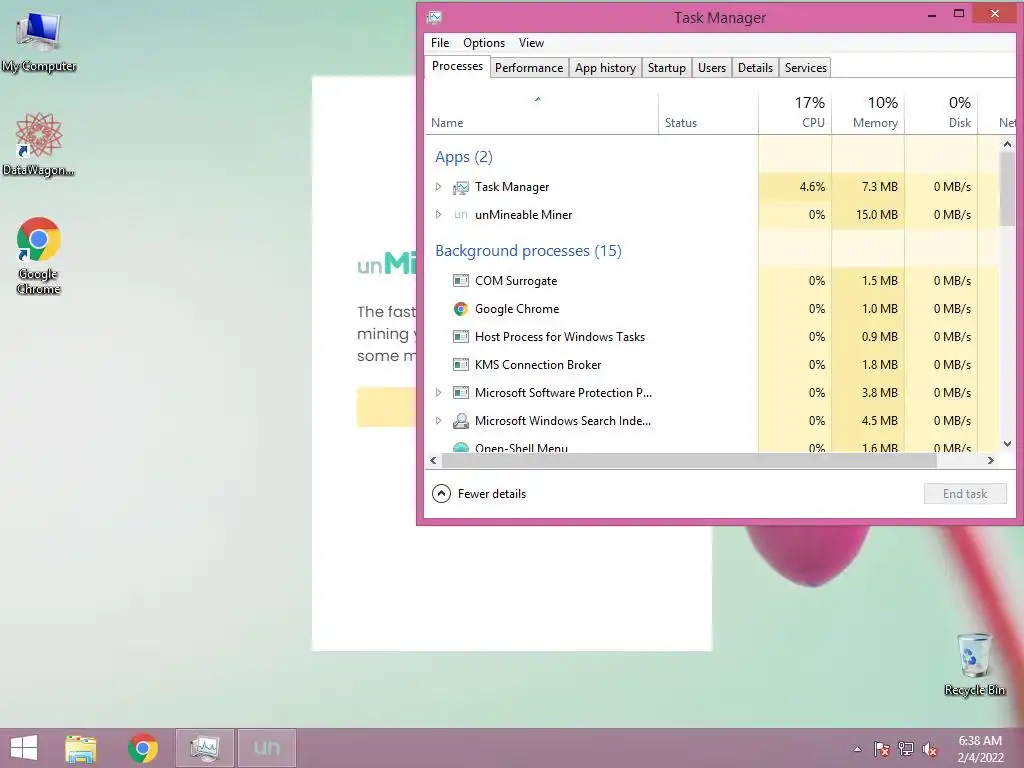Select the KMS Connection Broker row
Image resolution: width=1024 pixels, height=768 pixels.
coord(712,364)
